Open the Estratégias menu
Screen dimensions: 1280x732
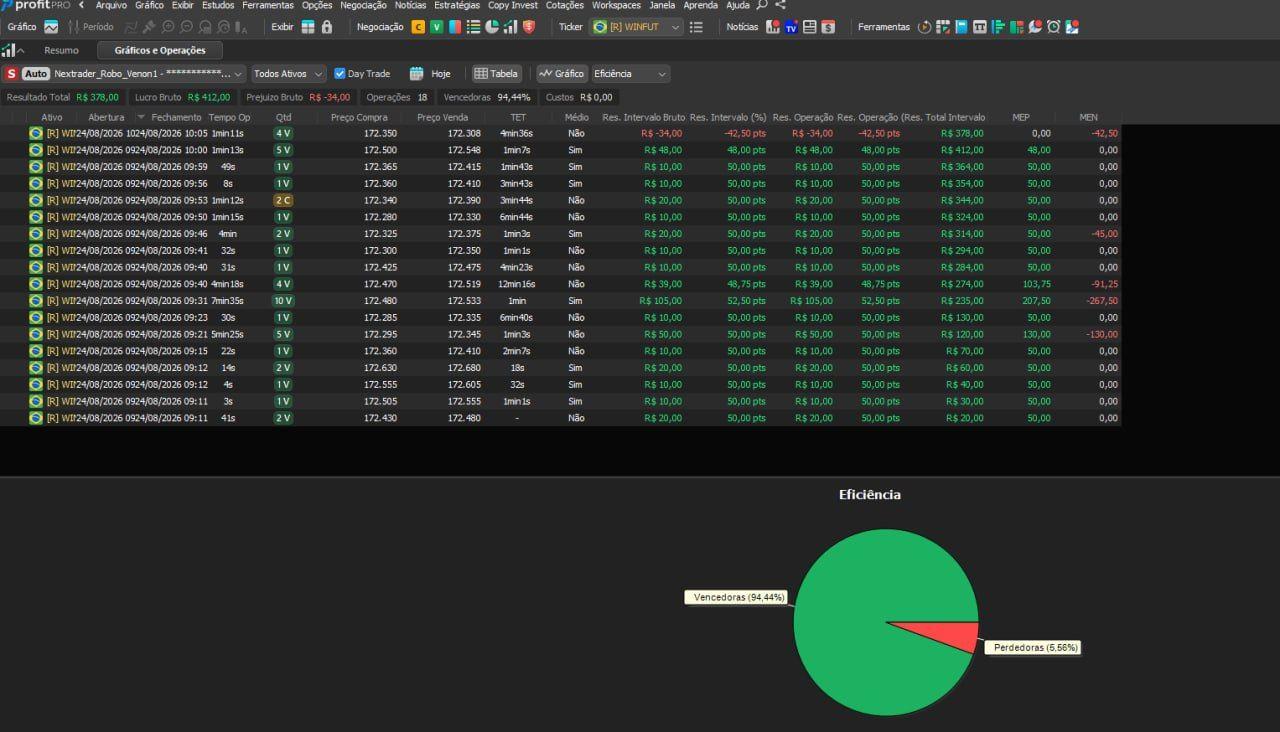tap(457, 5)
